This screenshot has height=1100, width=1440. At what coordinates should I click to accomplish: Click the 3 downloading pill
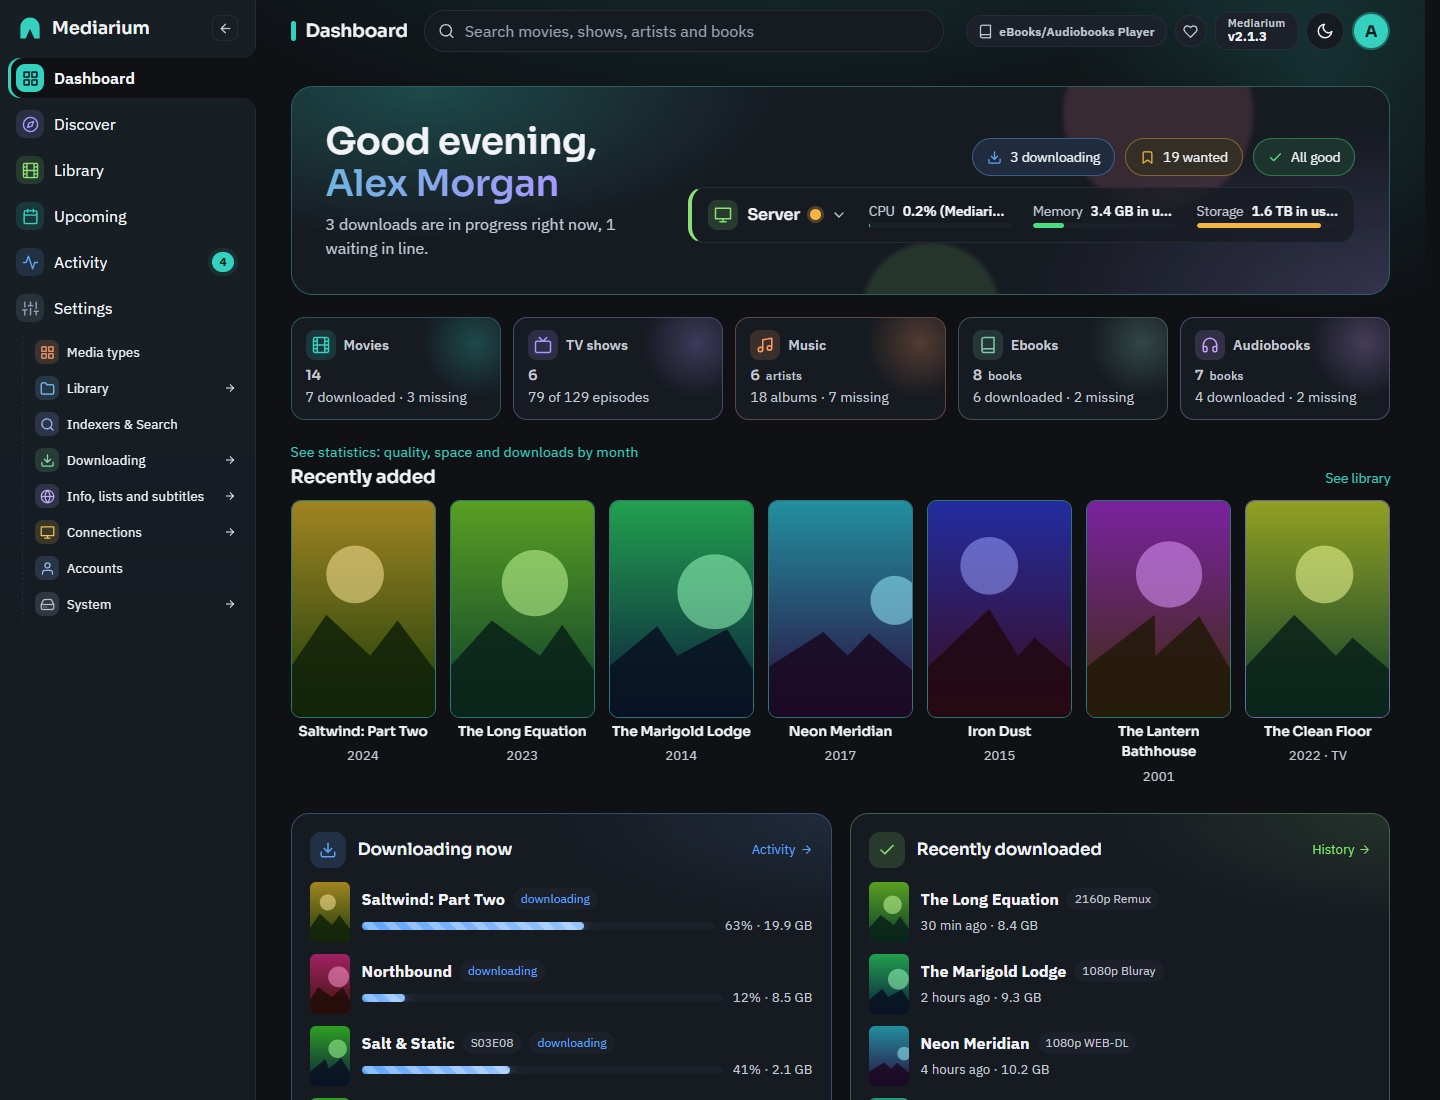[1043, 157]
